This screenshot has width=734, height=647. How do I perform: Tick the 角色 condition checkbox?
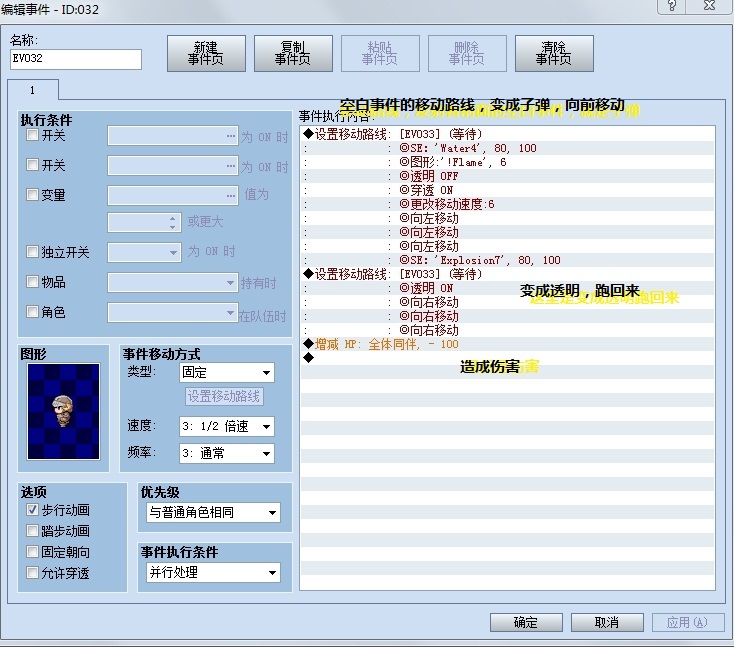(32, 311)
